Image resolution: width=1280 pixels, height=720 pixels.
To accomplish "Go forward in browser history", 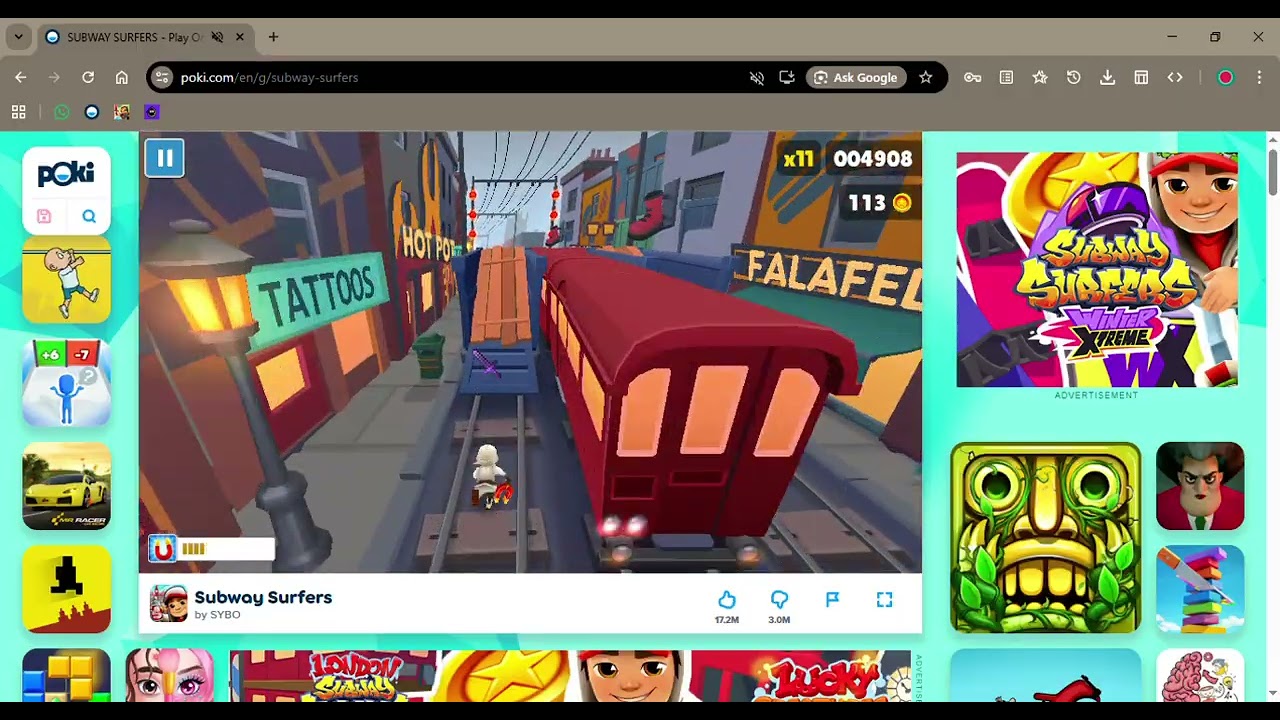I will tap(54, 77).
